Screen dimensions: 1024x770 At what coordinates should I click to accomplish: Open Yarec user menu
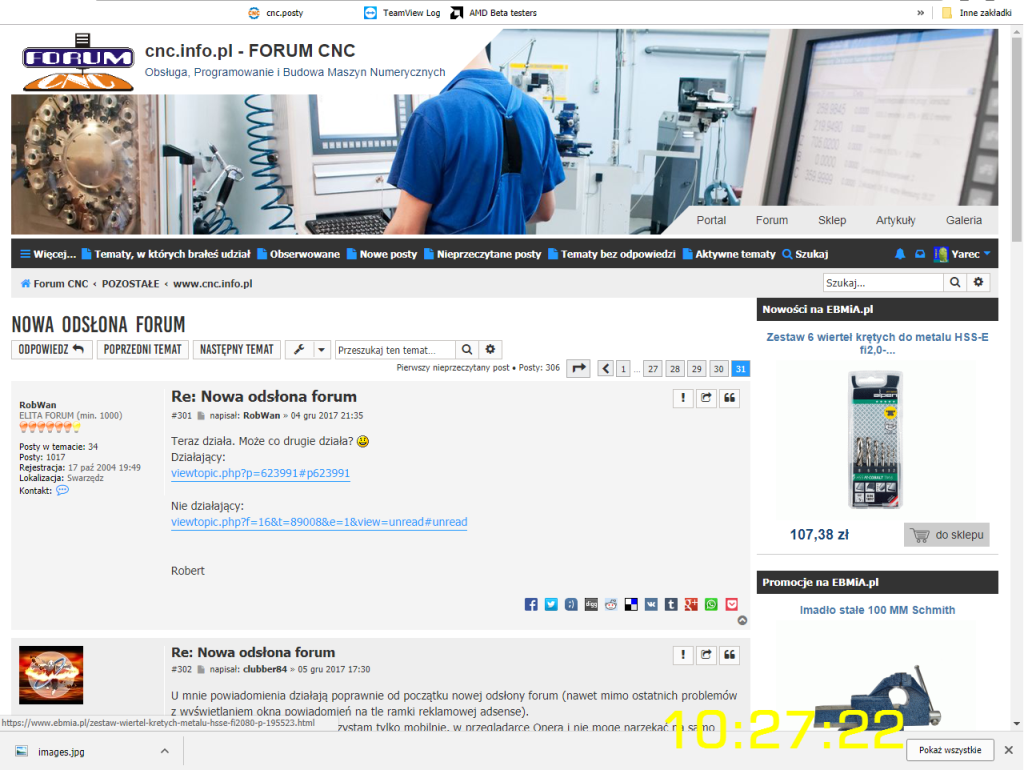point(962,254)
